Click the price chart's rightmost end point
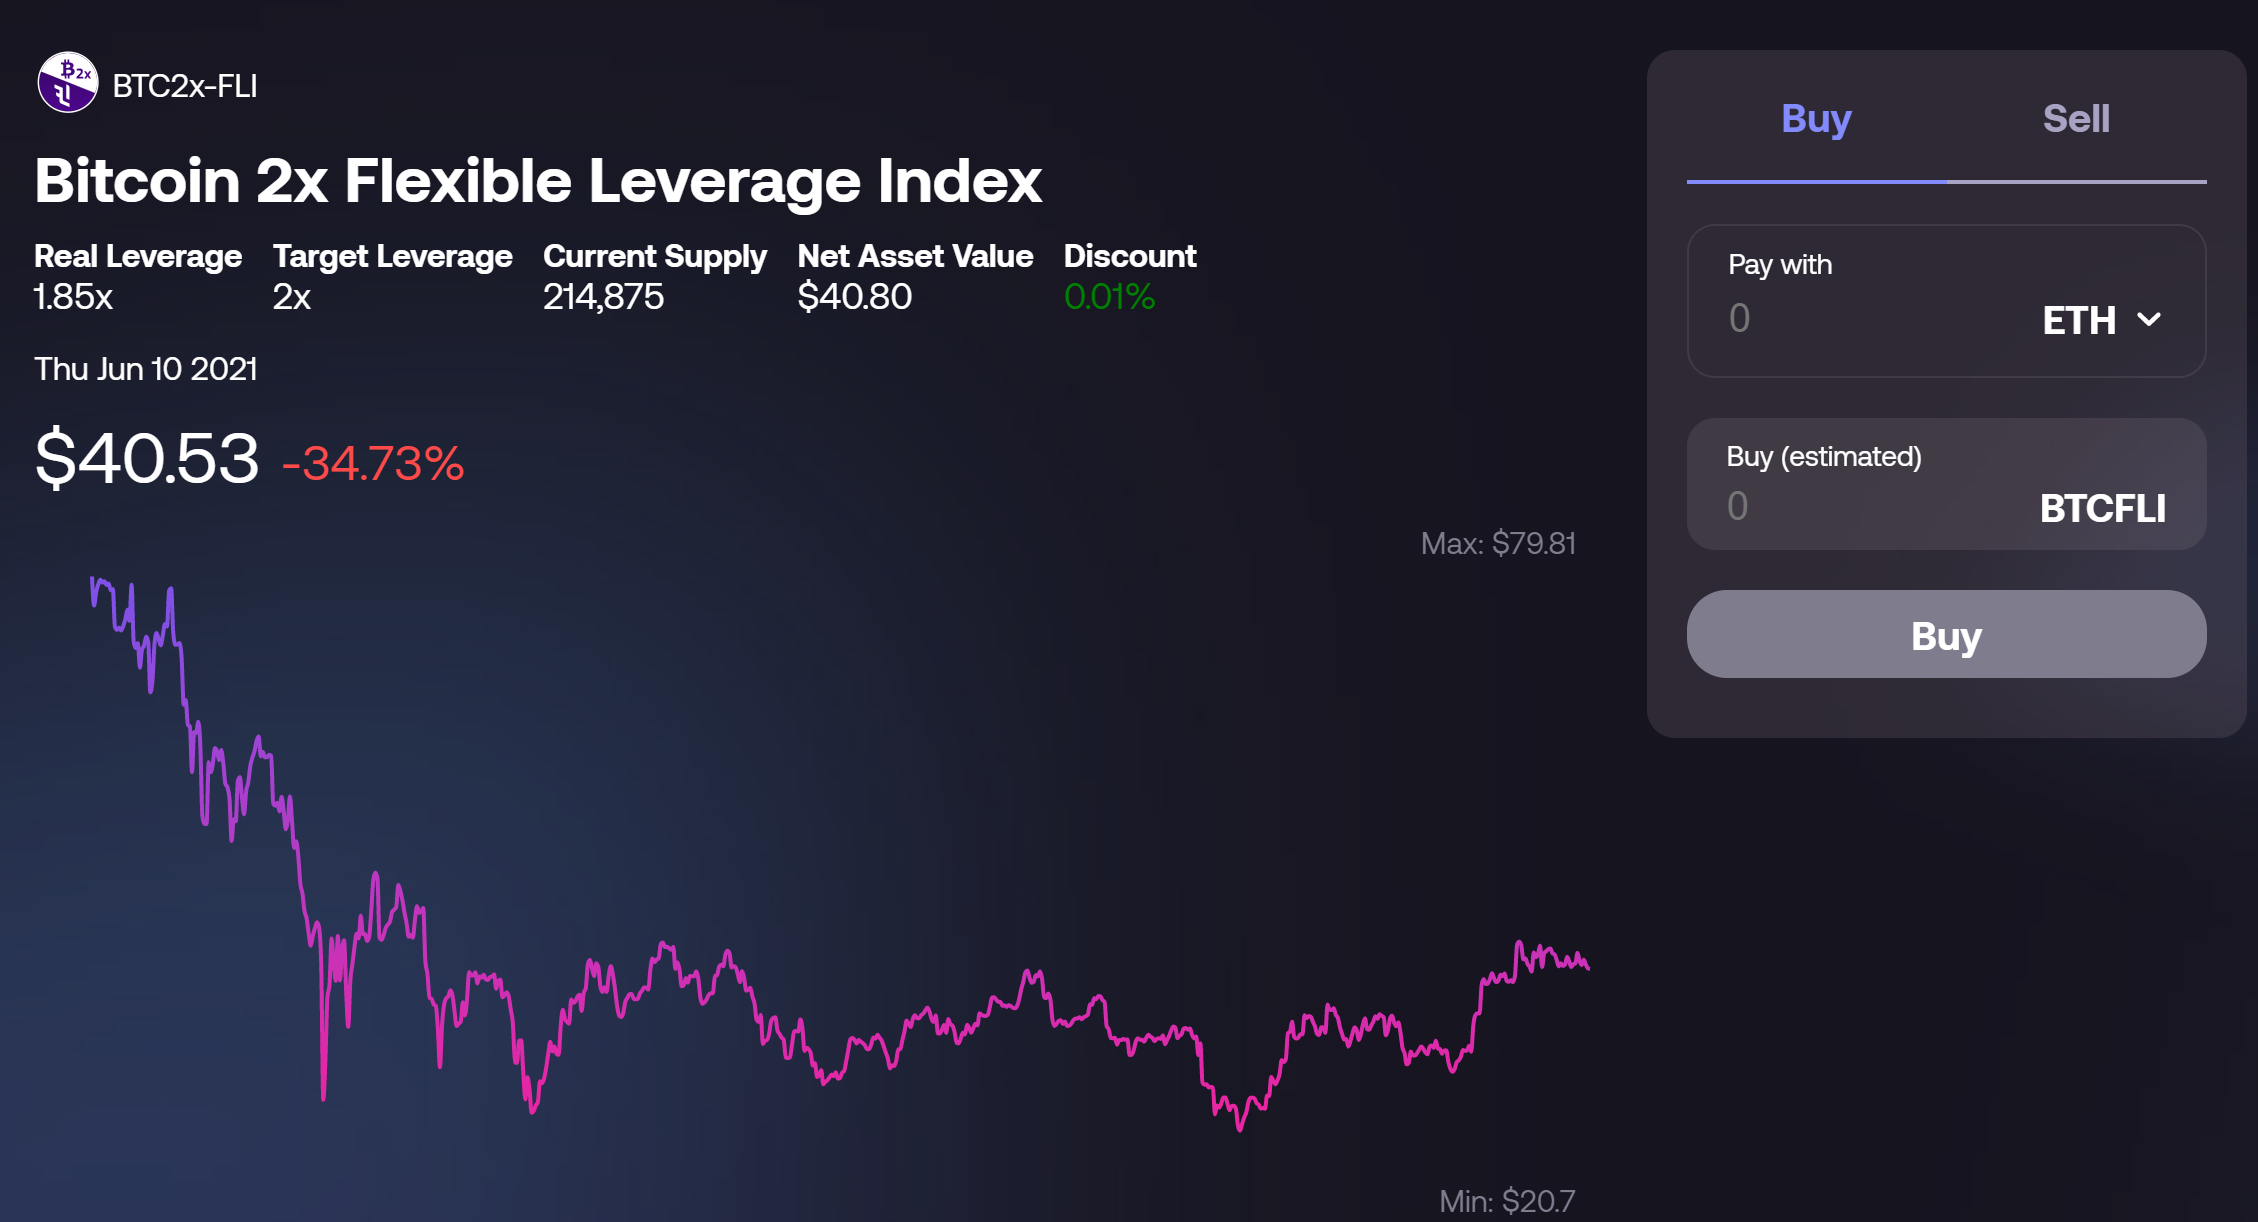This screenshot has height=1222, width=2258. 1587,967
